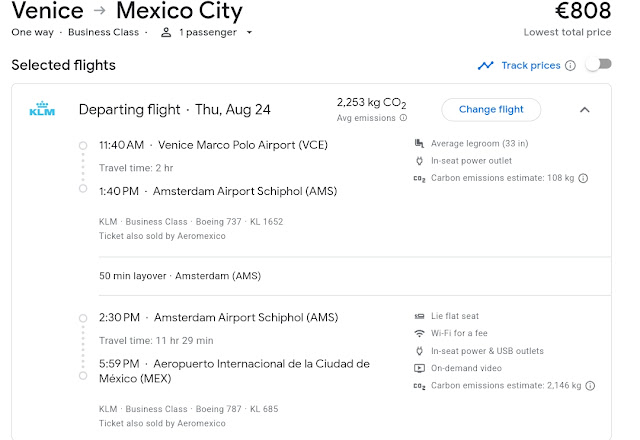This screenshot has width=640, height=440.
Task: Click Departing flight Thu, Aug 24 header
Action: pos(175,109)
